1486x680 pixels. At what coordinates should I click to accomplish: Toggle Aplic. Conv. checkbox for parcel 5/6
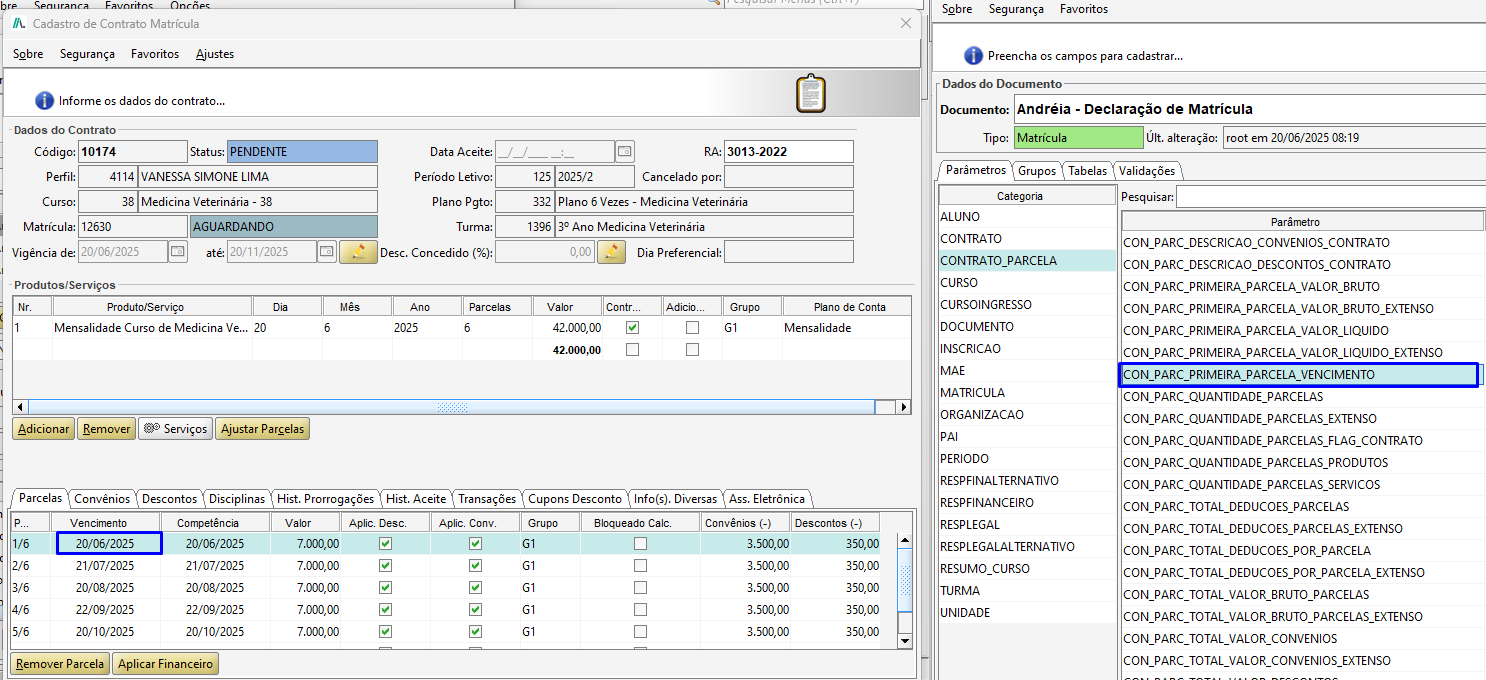475,632
